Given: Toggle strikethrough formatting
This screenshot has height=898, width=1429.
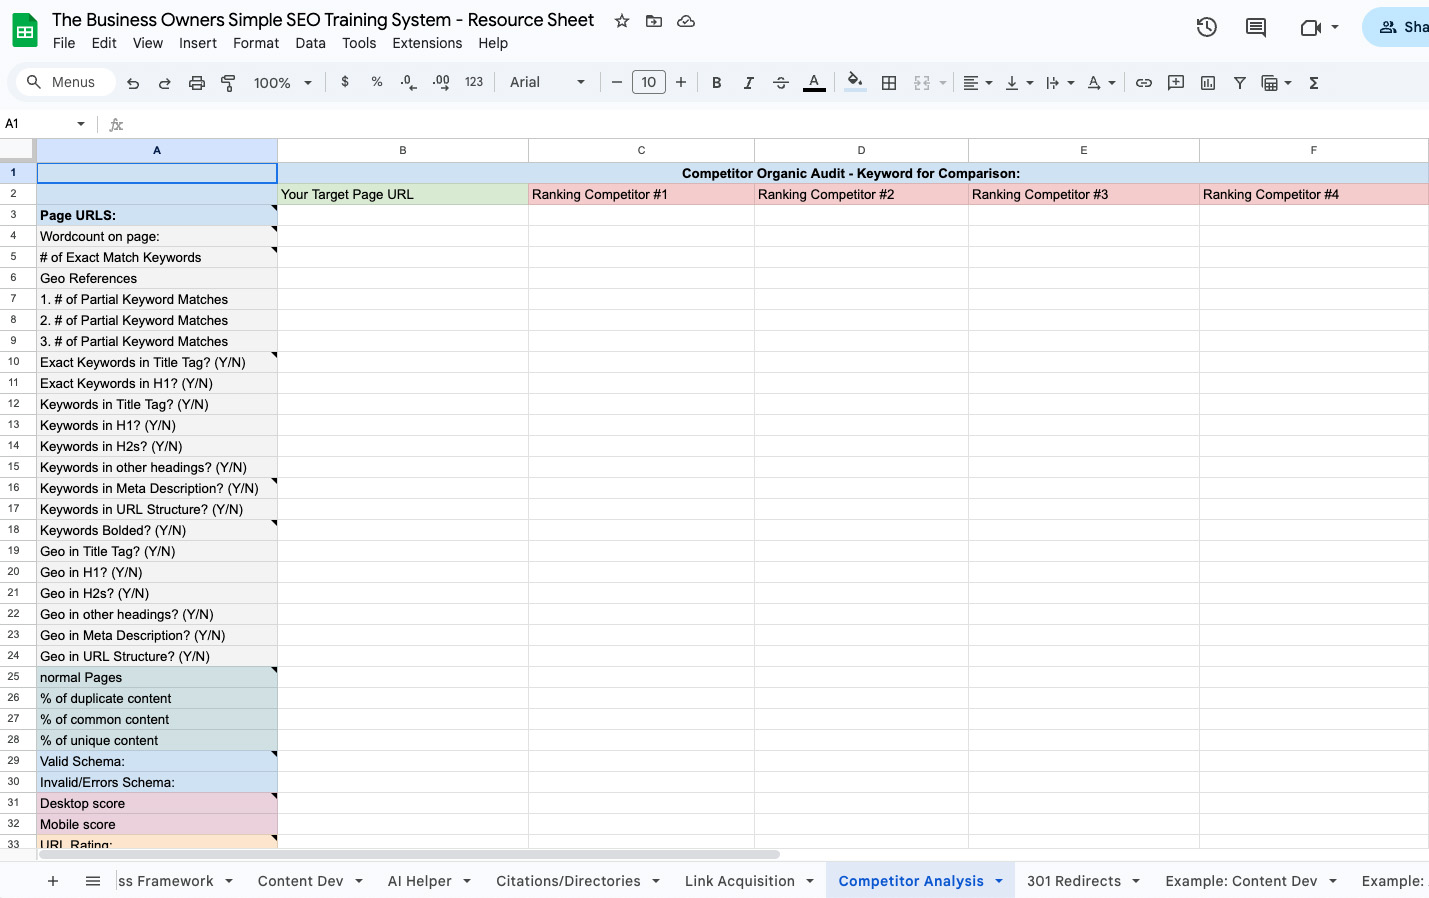Looking at the screenshot, I should (781, 83).
